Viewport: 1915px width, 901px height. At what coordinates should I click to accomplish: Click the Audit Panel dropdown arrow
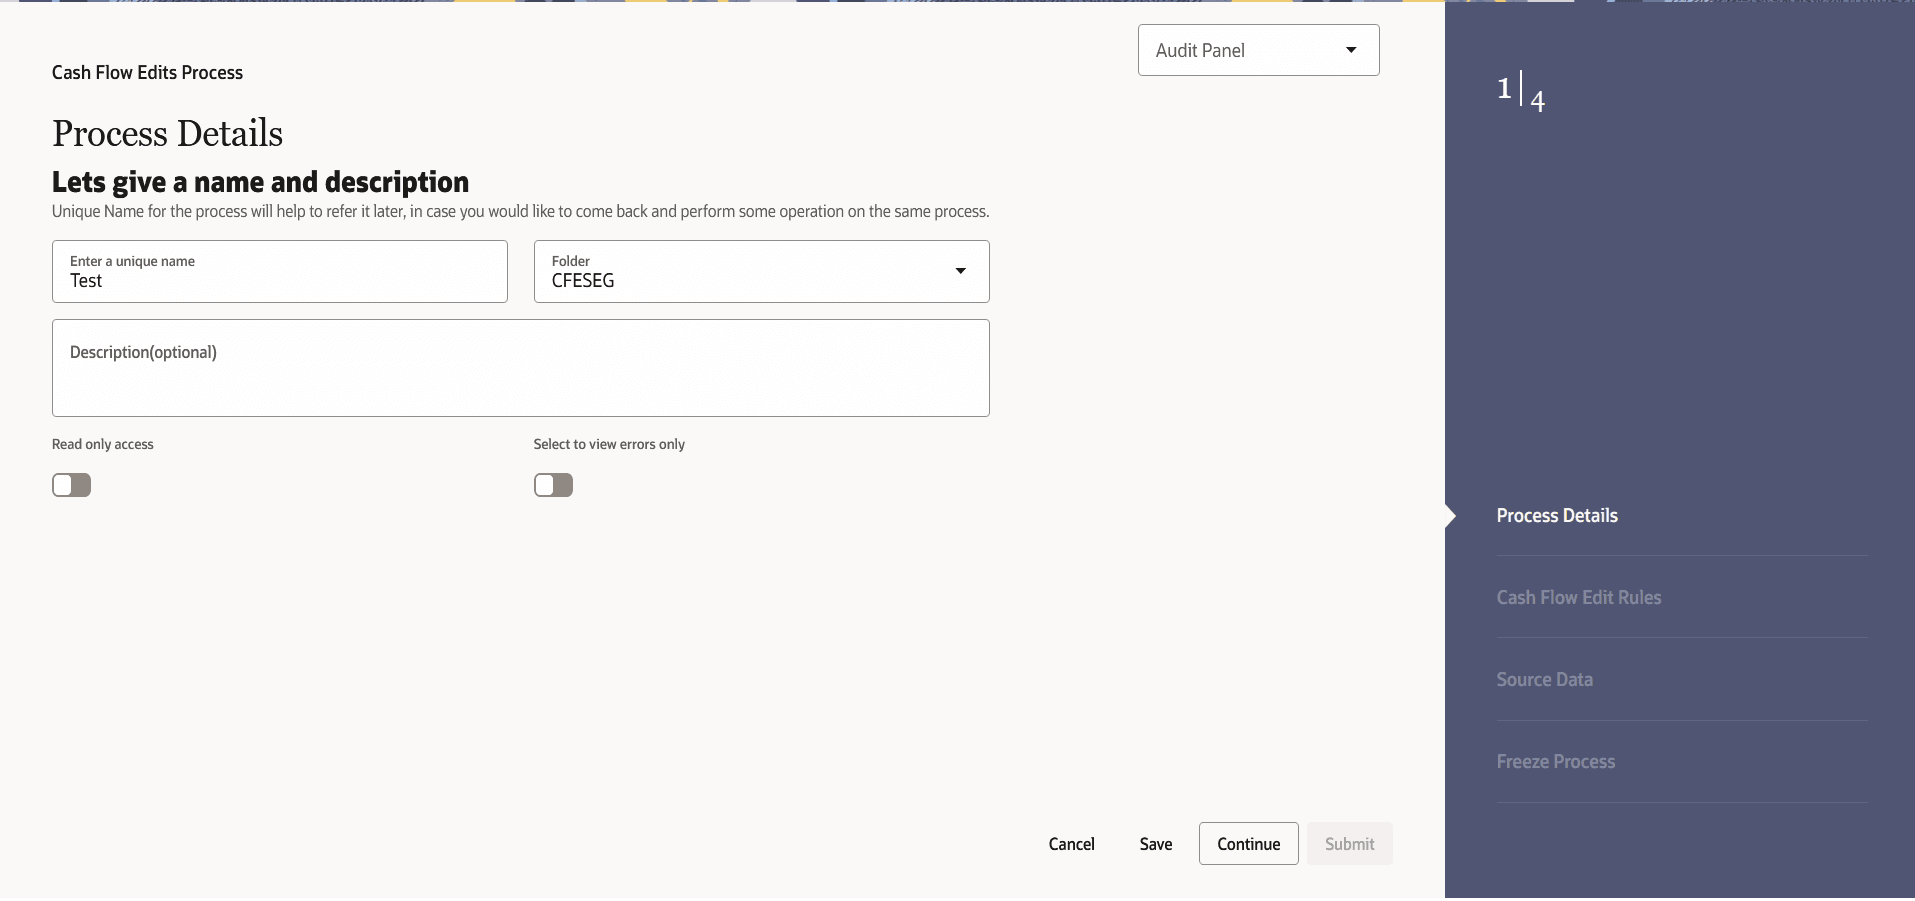click(1351, 50)
